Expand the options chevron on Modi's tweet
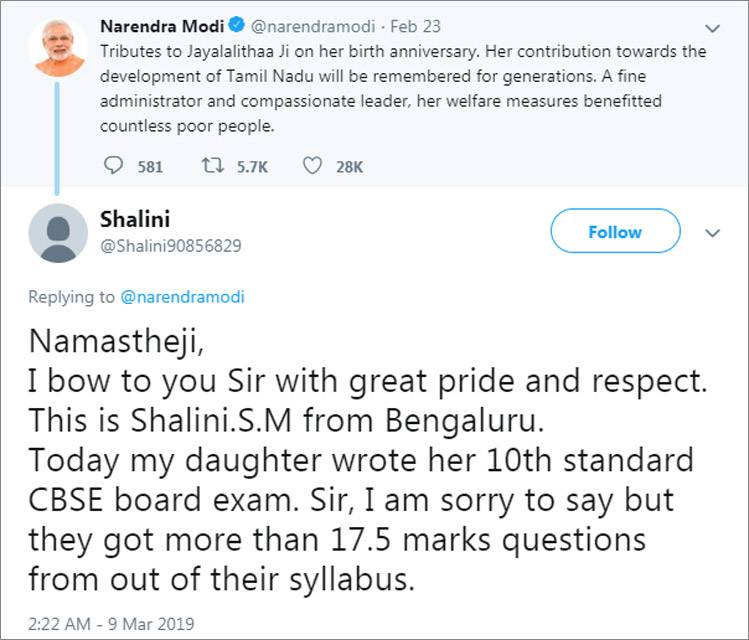749x640 pixels. click(713, 27)
